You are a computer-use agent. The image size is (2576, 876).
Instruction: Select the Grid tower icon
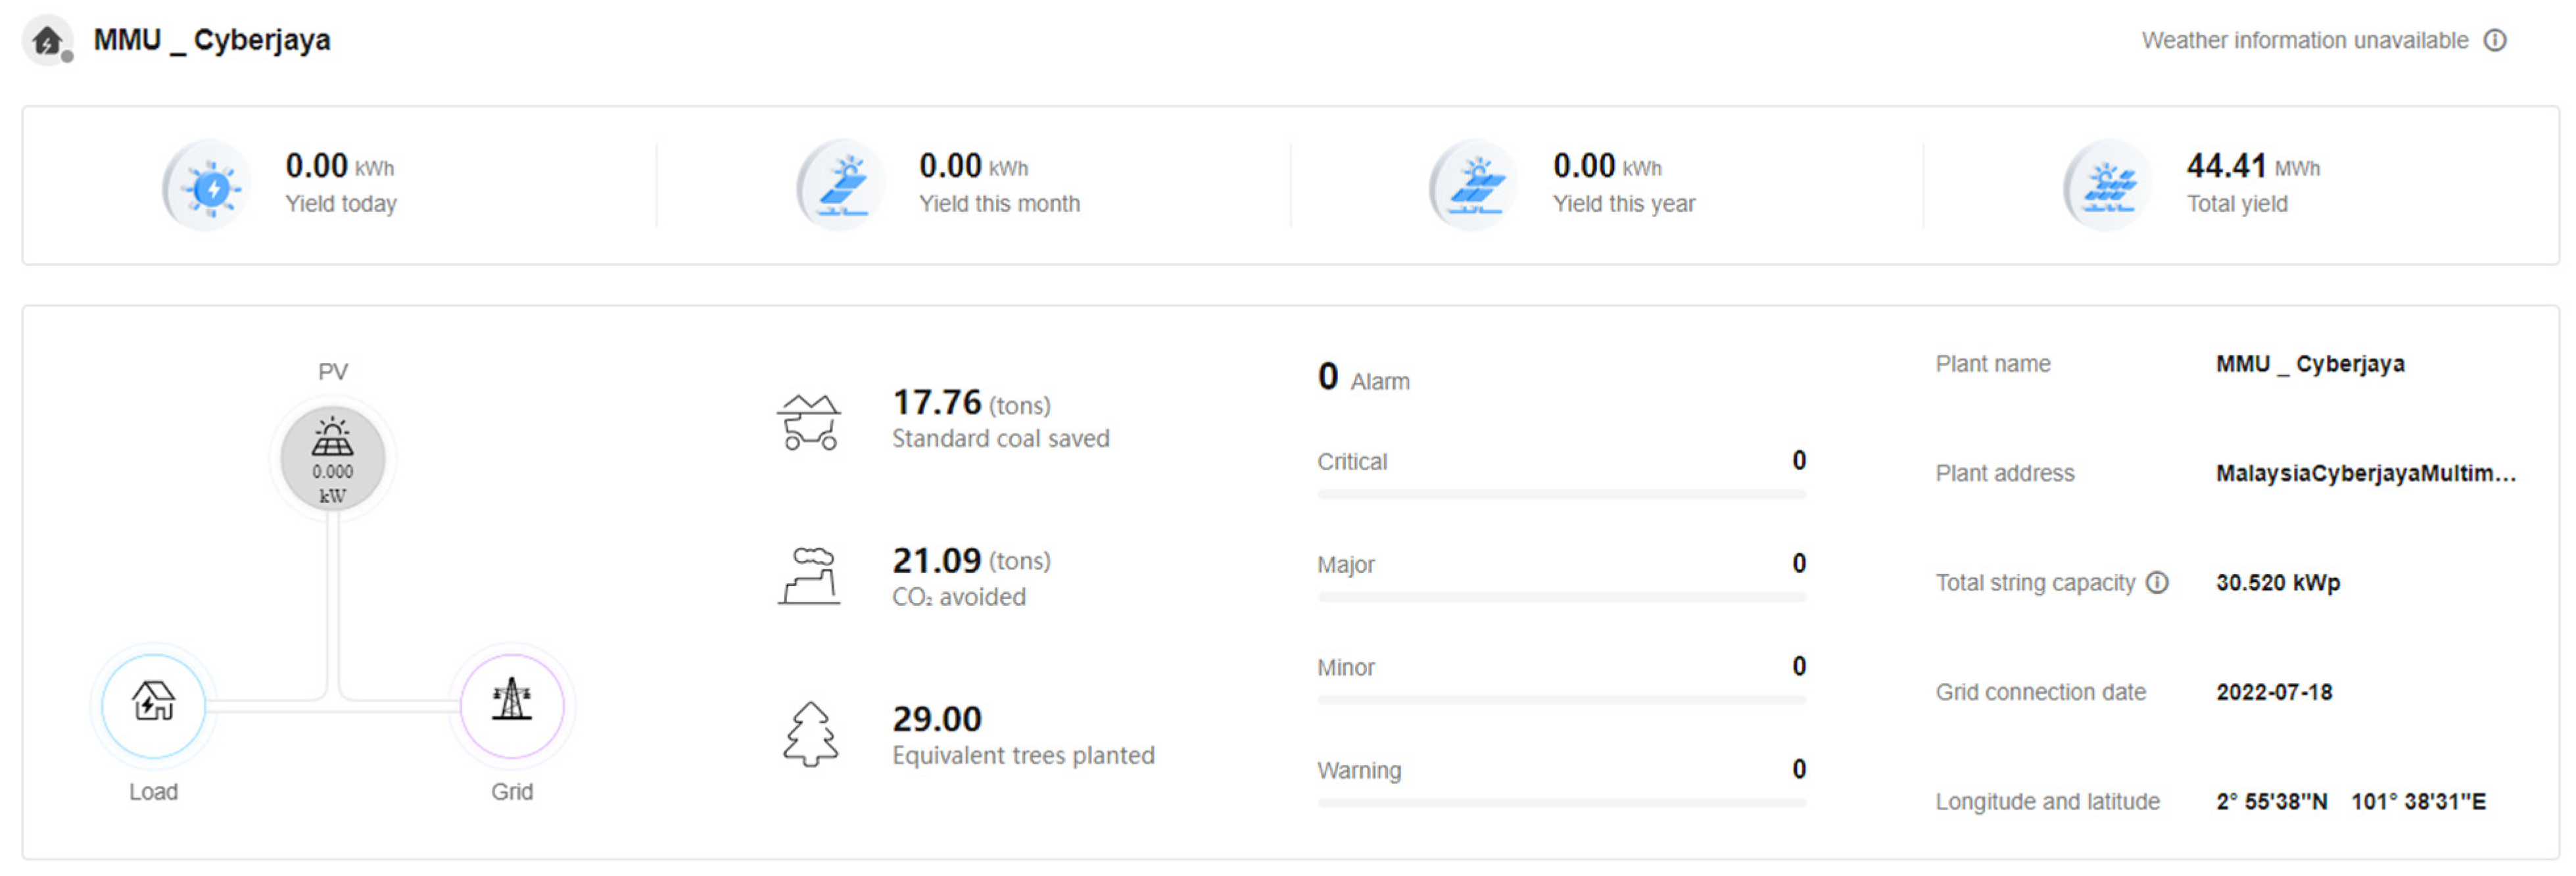click(511, 704)
